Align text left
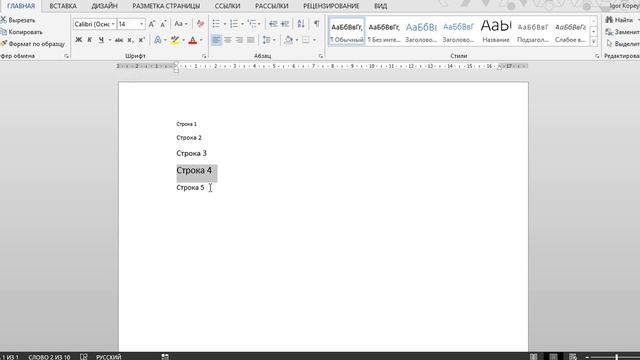 [216, 40]
